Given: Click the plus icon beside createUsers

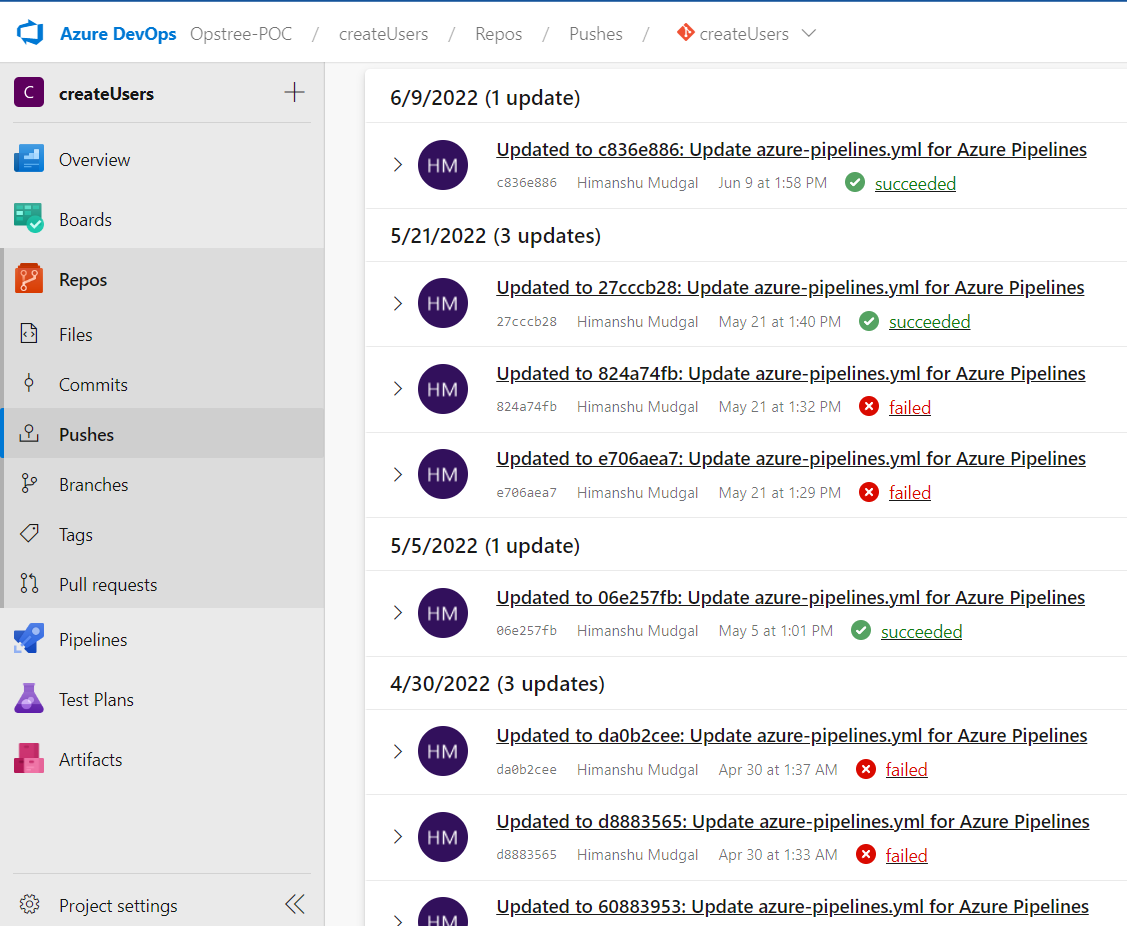Looking at the screenshot, I should click(x=294, y=92).
